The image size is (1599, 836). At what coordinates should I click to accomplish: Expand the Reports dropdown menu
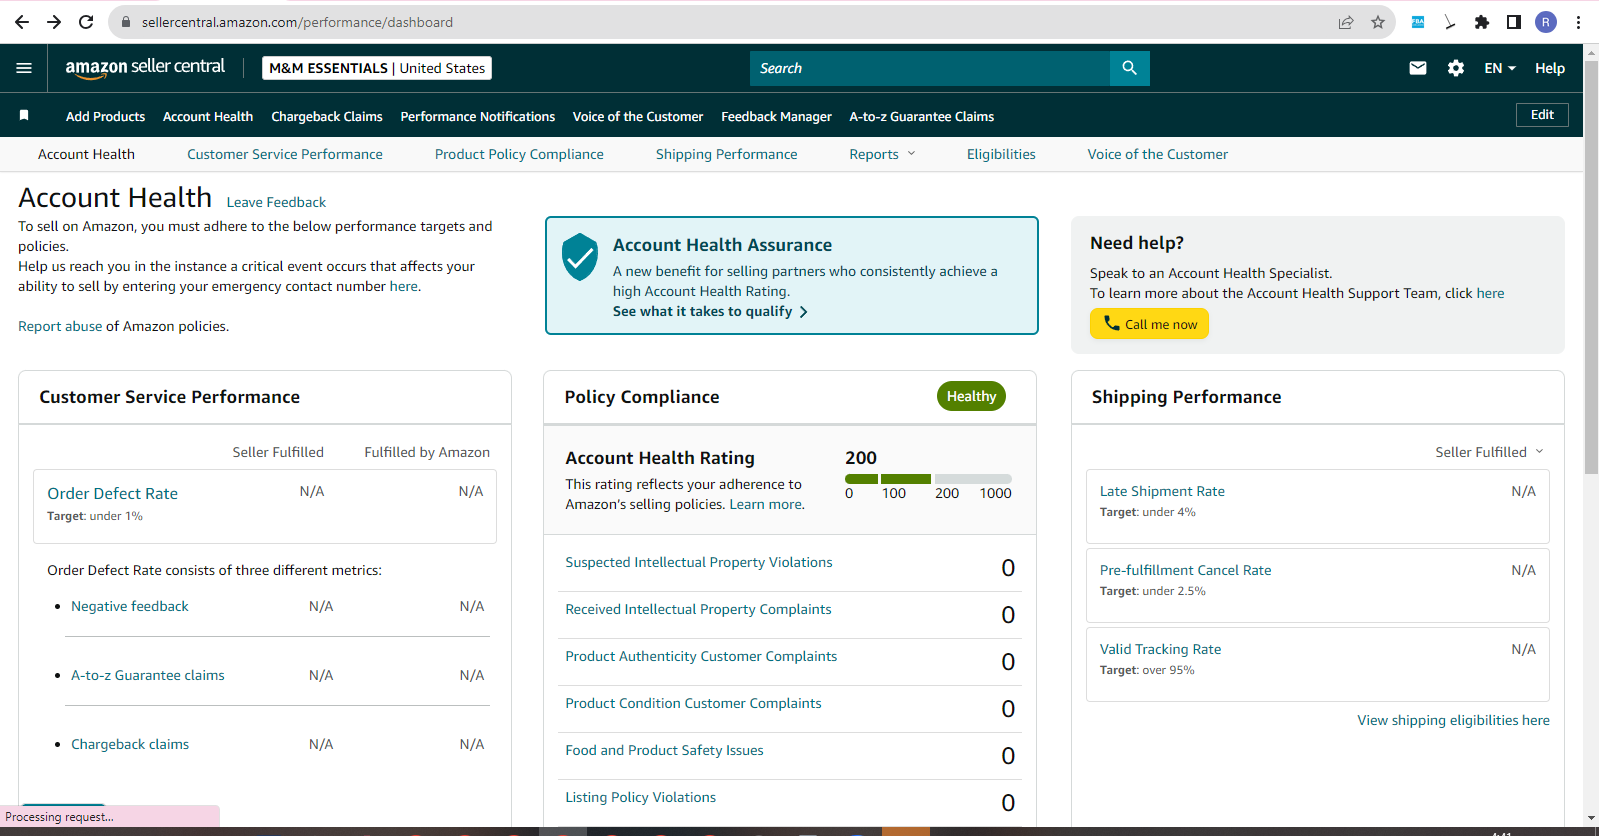point(882,154)
